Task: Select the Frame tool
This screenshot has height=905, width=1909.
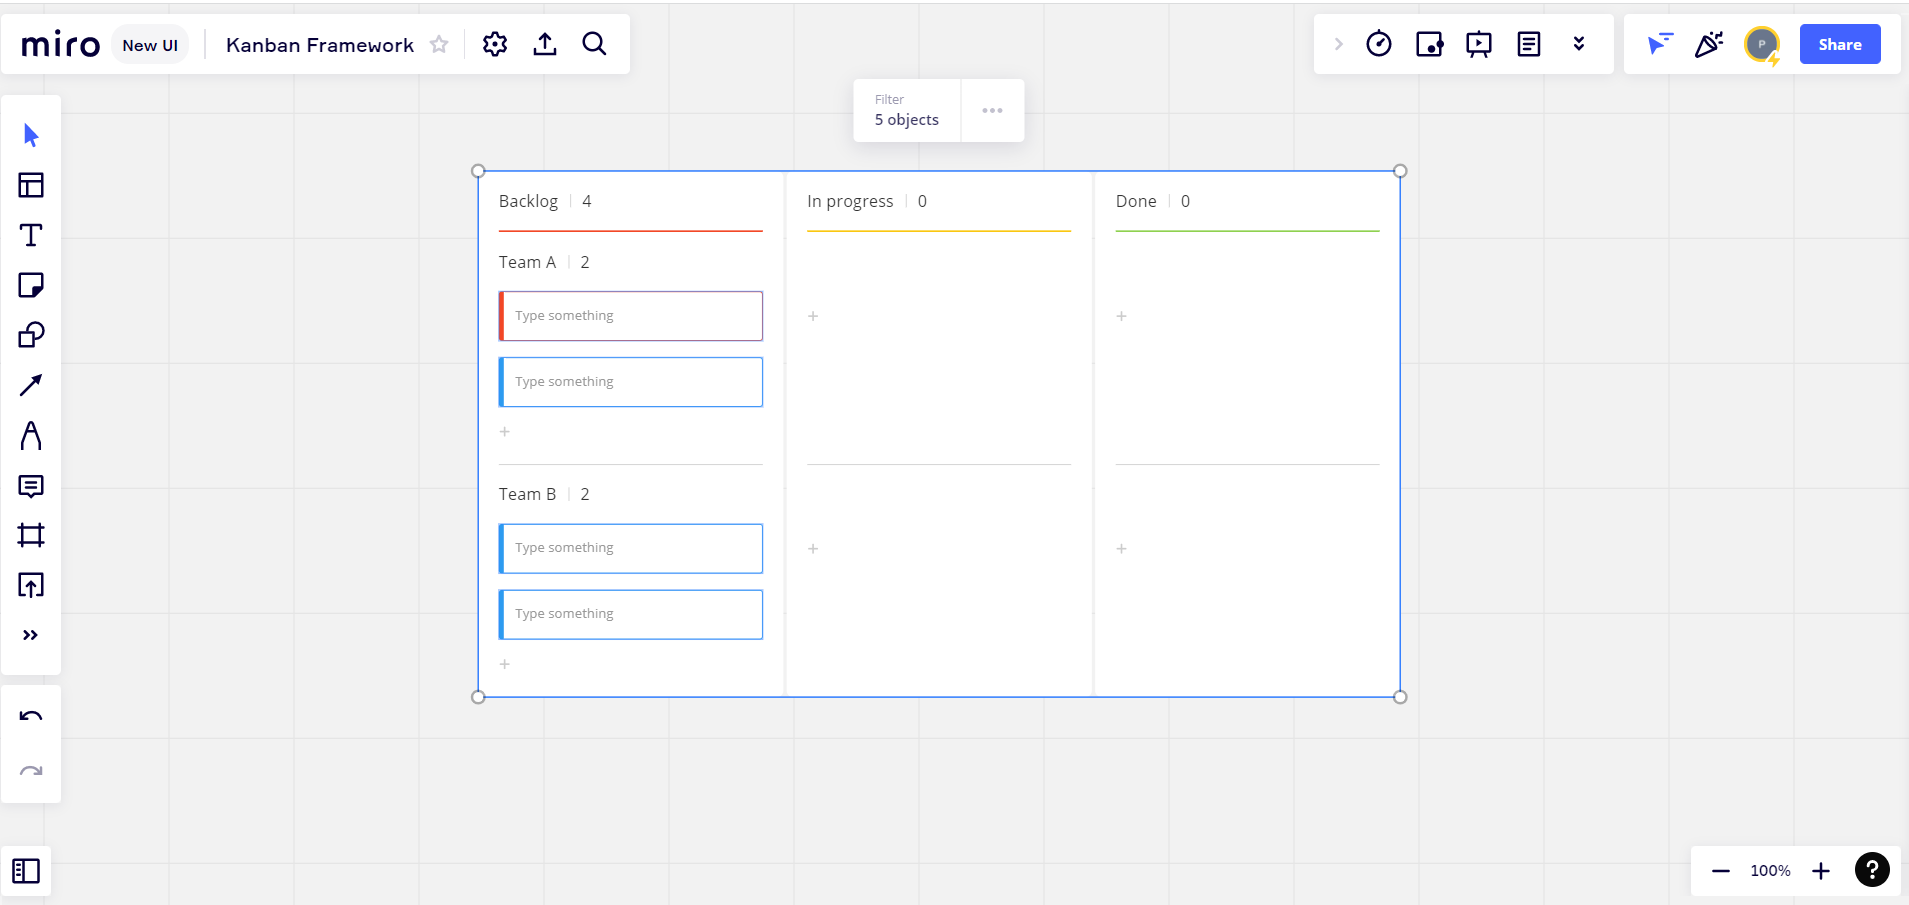Action: click(31, 535)
